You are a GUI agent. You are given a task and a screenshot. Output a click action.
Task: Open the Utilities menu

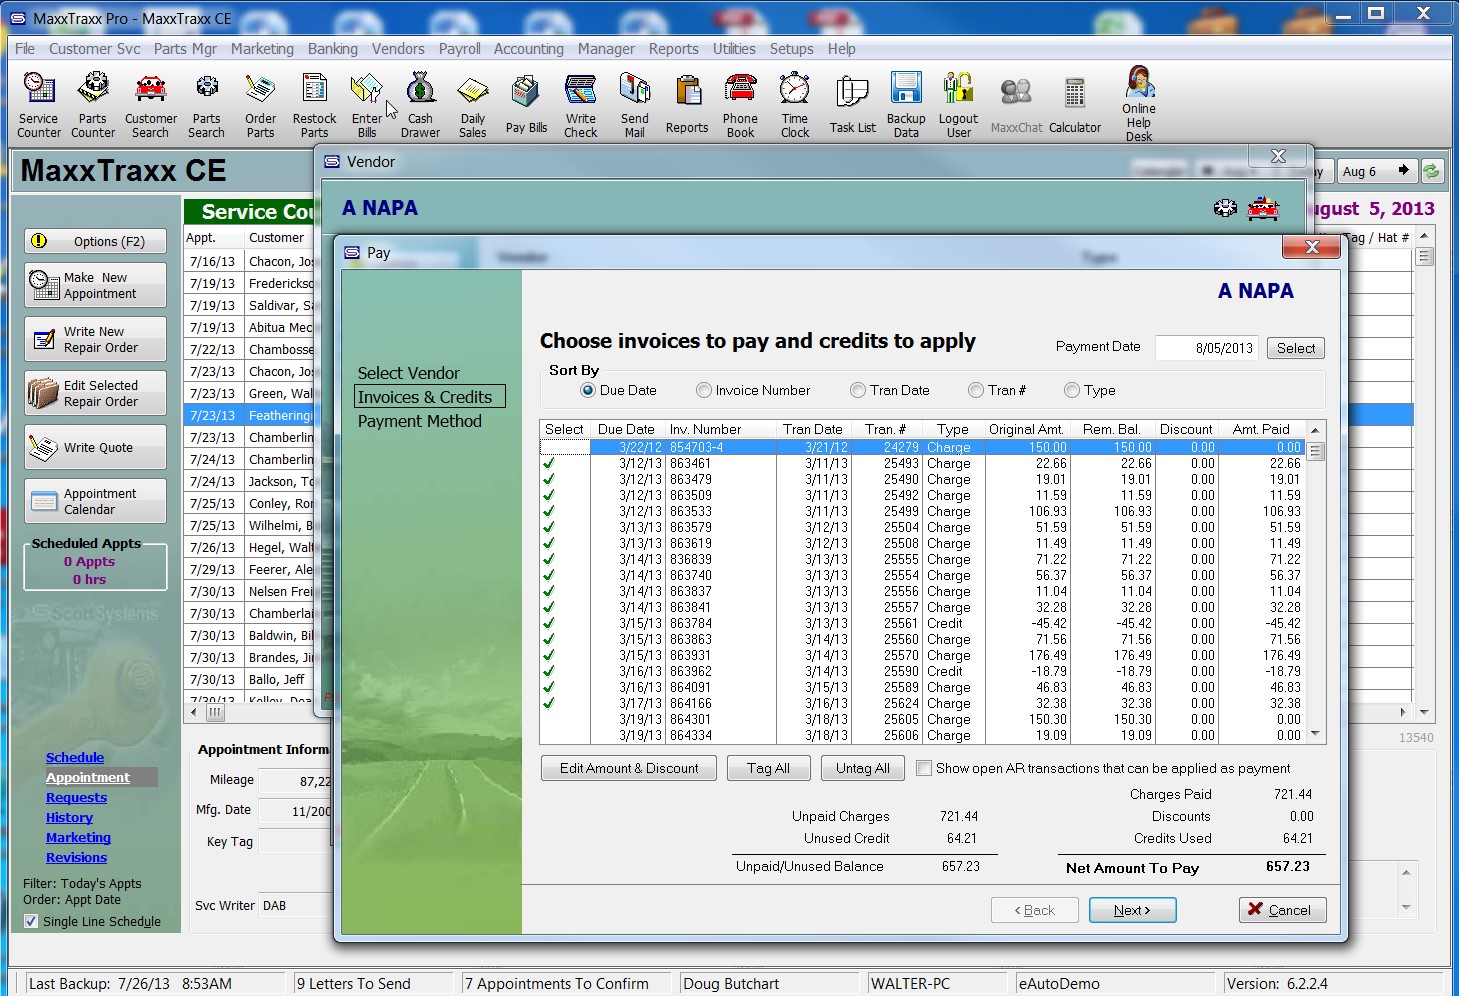click(734, 48)
